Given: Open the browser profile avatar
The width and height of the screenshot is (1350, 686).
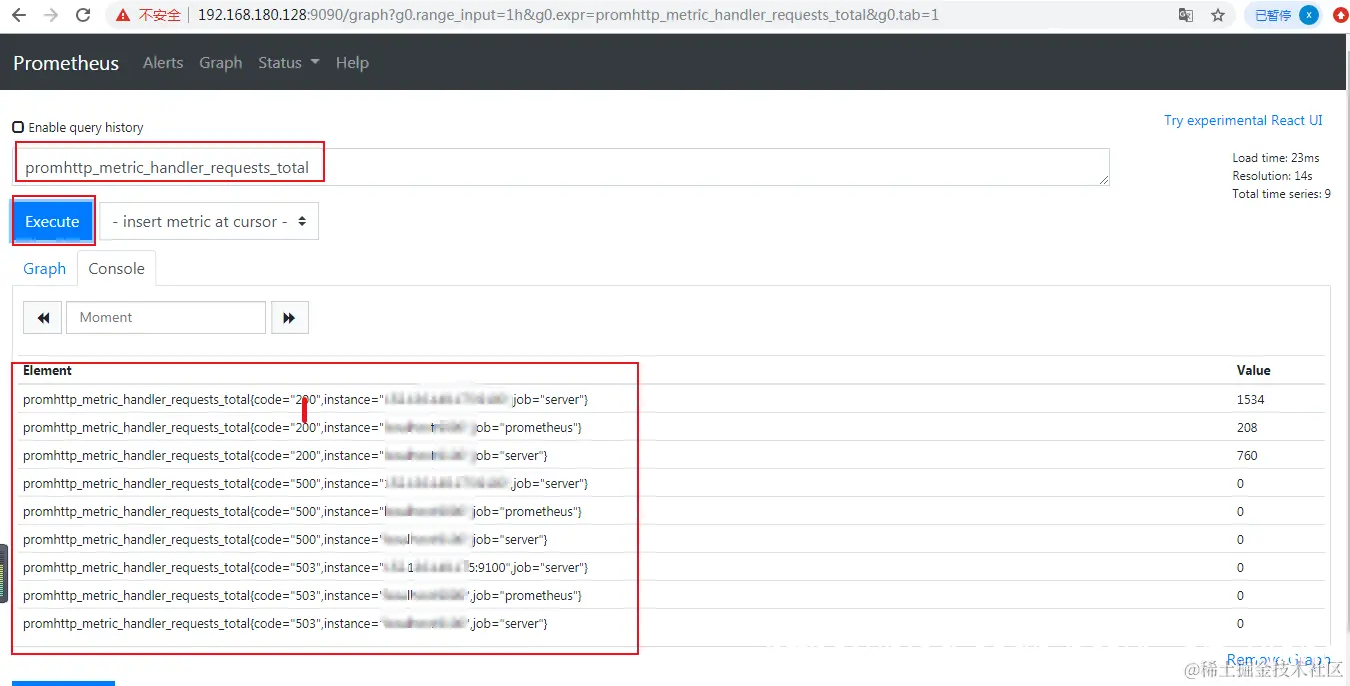Looking at the screenshot, I should click(1309, 15).
